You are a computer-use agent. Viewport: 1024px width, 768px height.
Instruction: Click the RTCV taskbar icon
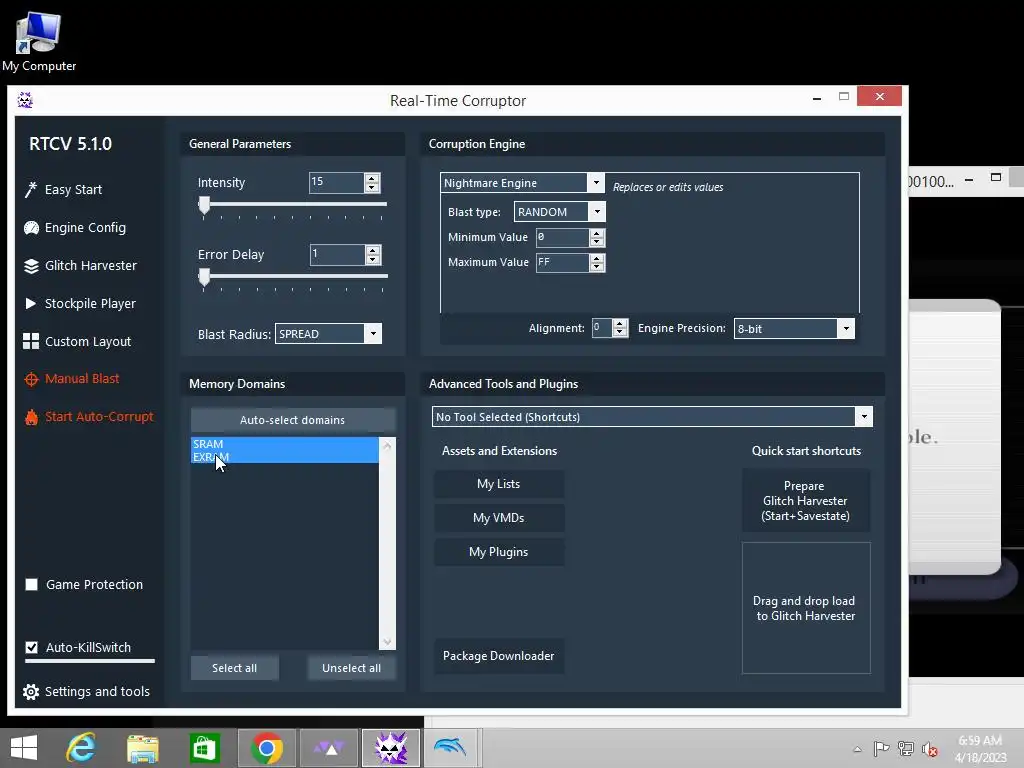click(x=391, y=748)
